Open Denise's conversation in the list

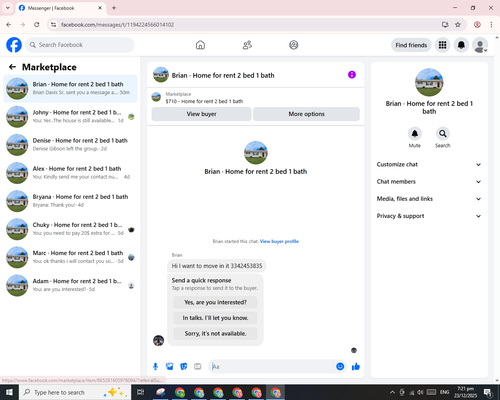pos(70,145)
